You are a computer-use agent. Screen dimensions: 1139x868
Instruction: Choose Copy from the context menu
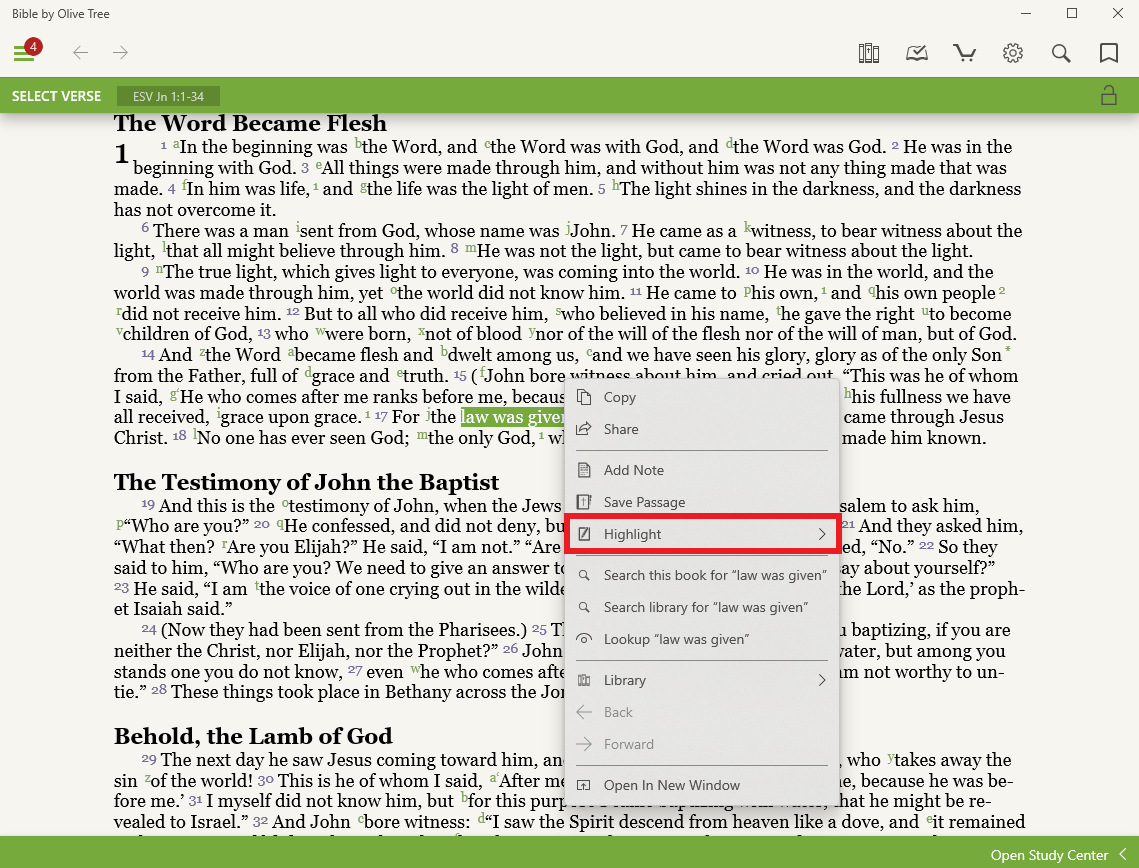[x=620, y=398]
